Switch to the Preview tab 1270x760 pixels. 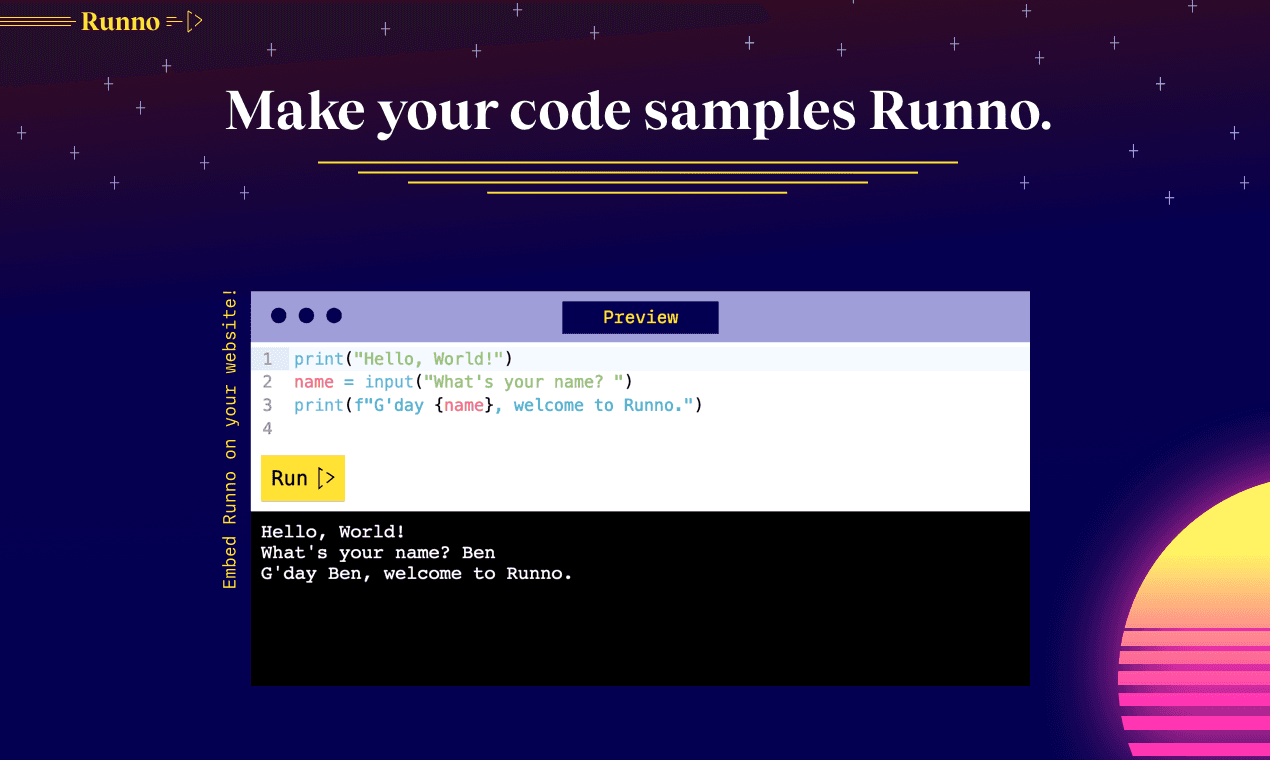[x=640, y=317]
